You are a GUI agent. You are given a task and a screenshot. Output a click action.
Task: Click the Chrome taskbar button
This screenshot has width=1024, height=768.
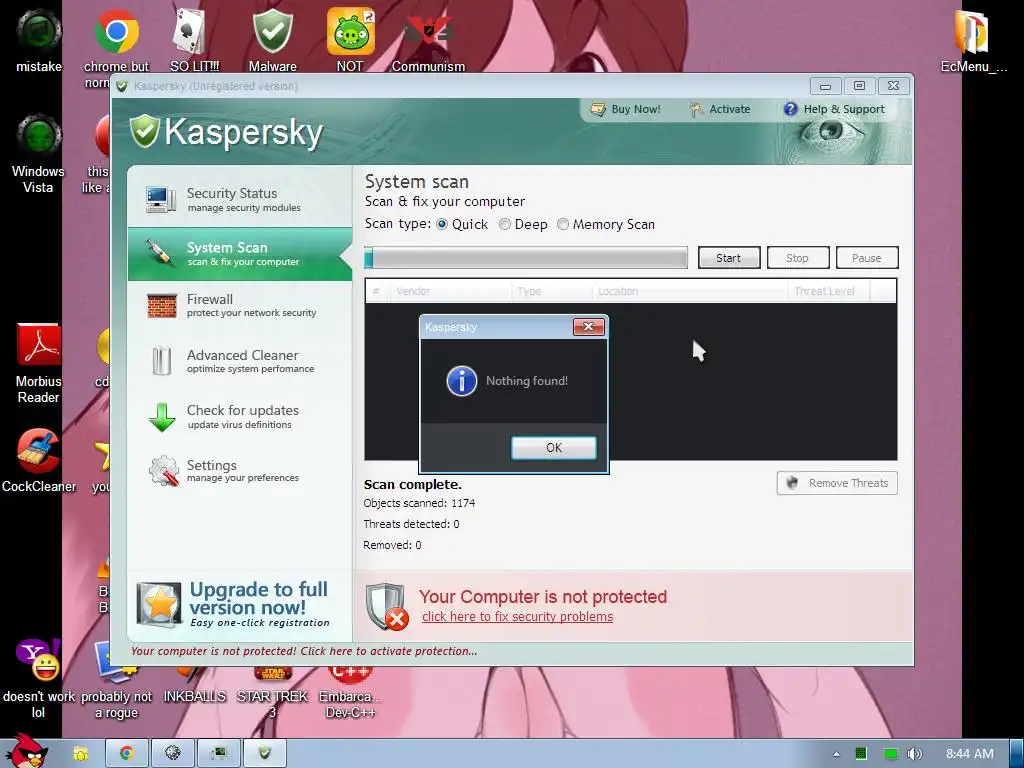[126, 753]
